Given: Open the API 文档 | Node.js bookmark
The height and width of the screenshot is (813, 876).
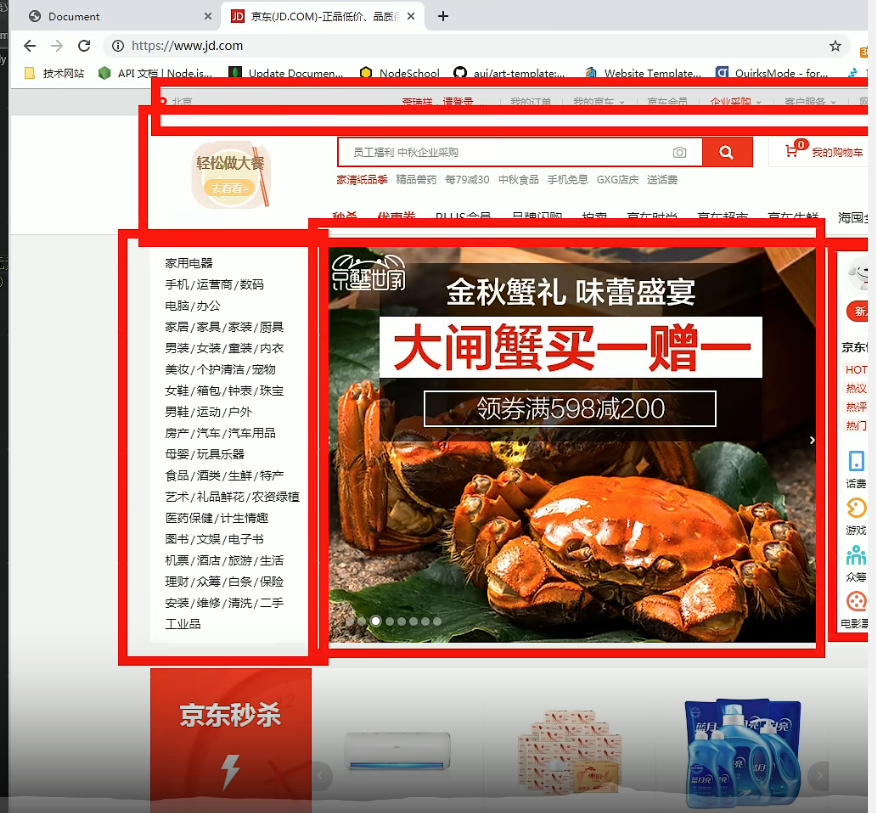Looking at the screenshot, I should [x=155, y=73].
